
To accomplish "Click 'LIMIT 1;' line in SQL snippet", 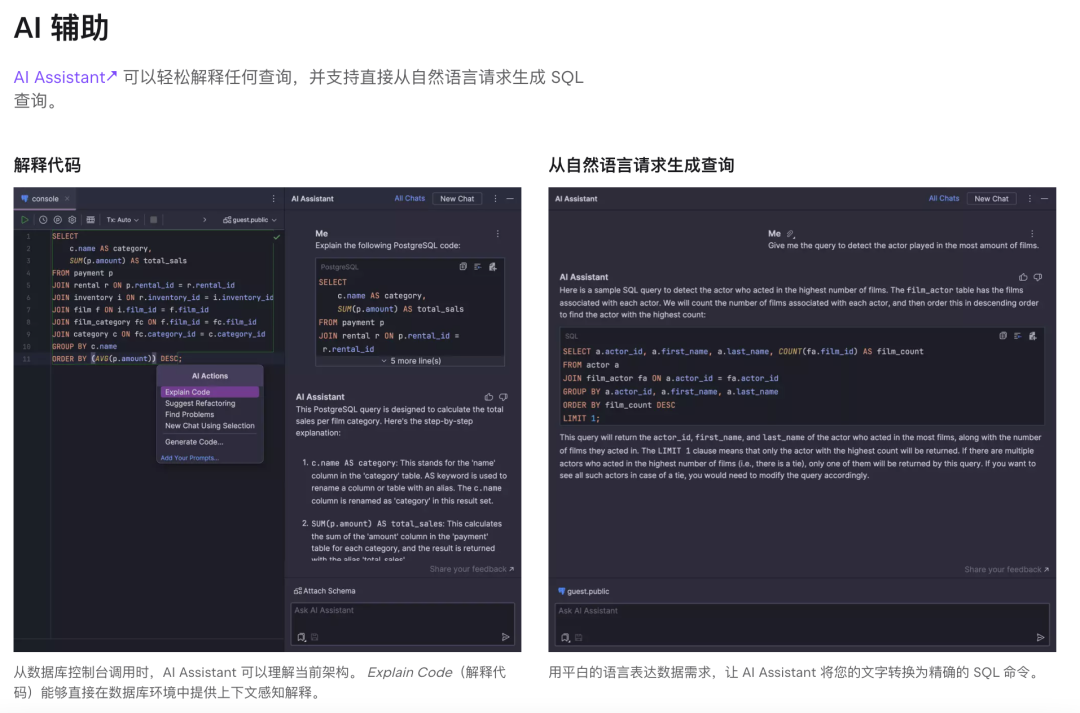I will click(x=581, y=418).
